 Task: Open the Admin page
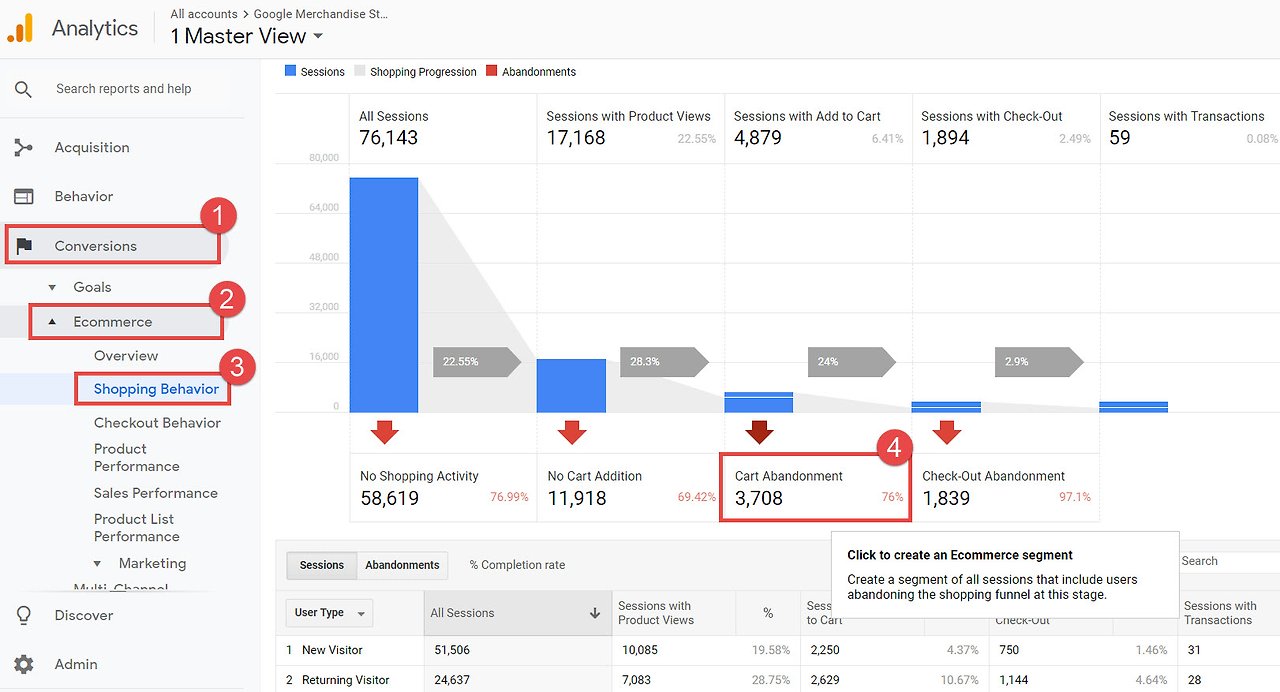pos(76,664)
